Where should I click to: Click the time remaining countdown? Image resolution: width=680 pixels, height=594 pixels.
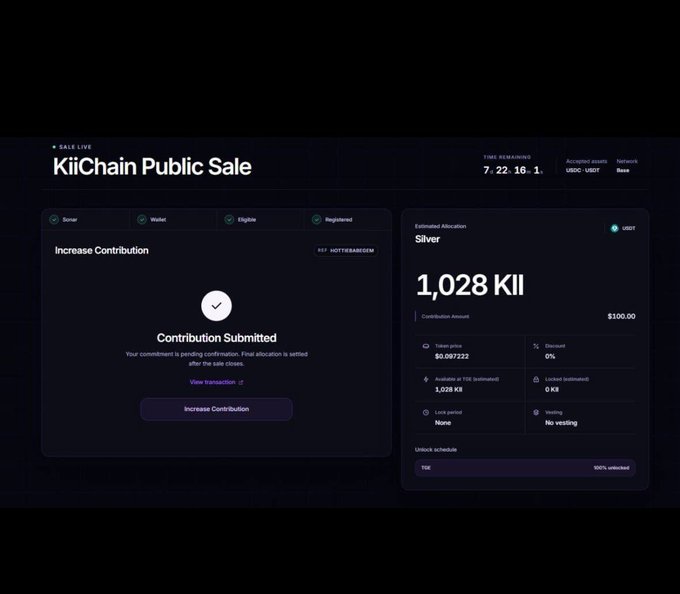click(x=513, y=170)
